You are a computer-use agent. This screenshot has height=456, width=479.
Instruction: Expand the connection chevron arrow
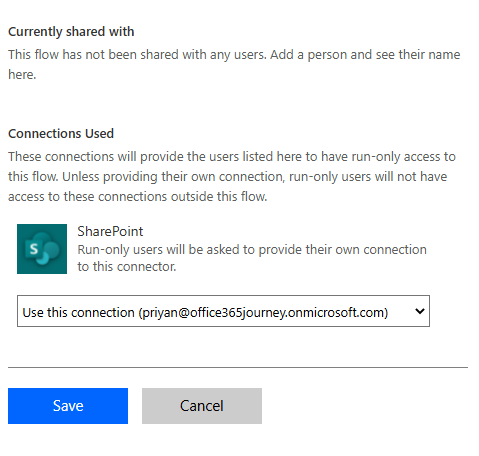[x=420, y=311]
